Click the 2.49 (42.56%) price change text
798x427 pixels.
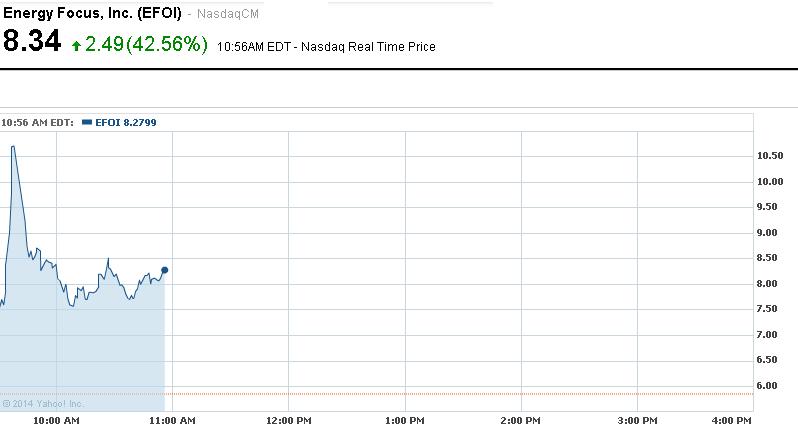point(146,44)
